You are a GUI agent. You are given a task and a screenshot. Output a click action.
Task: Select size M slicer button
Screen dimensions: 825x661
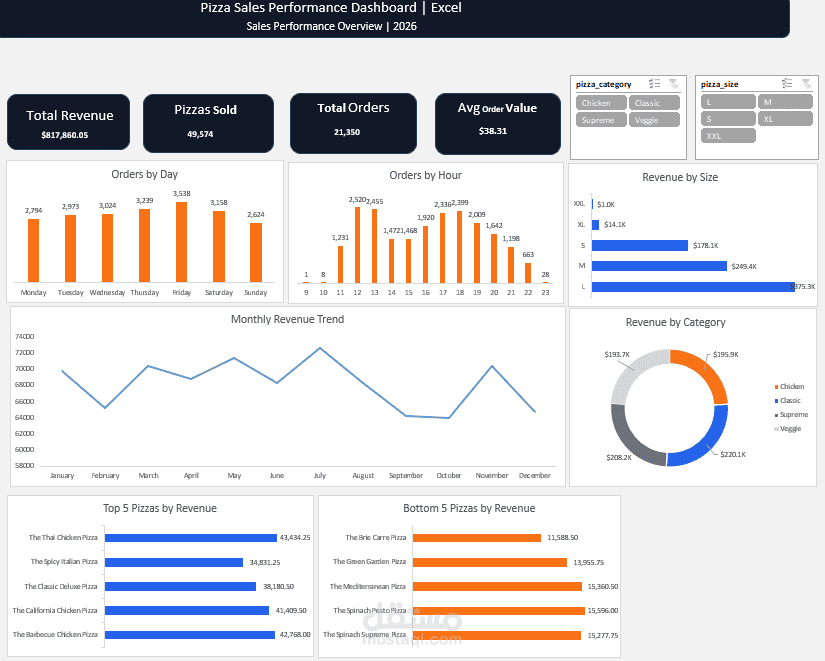(x=785, y=102)
